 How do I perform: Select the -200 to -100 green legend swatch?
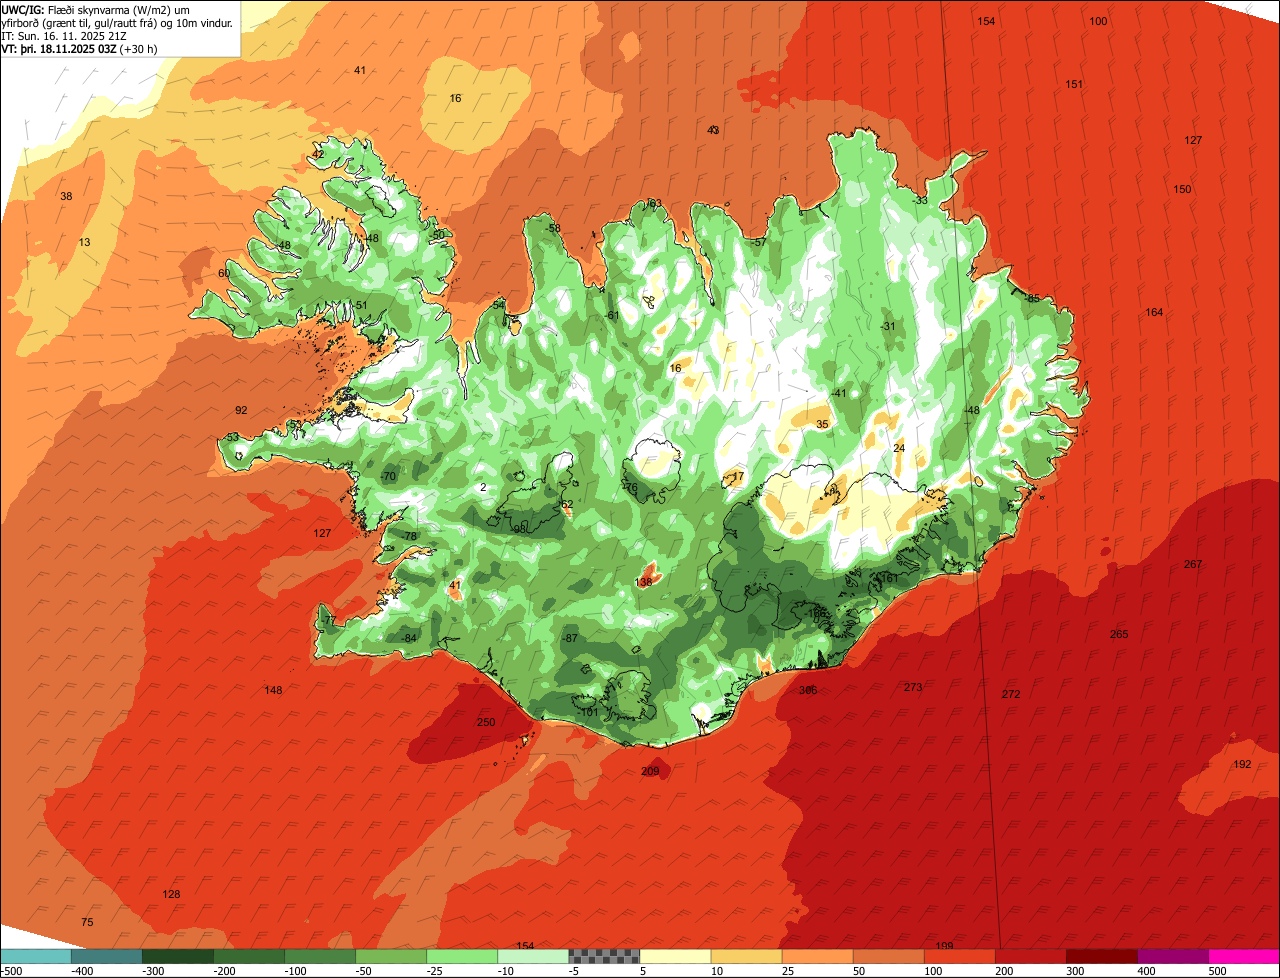(x=249, y=956)
